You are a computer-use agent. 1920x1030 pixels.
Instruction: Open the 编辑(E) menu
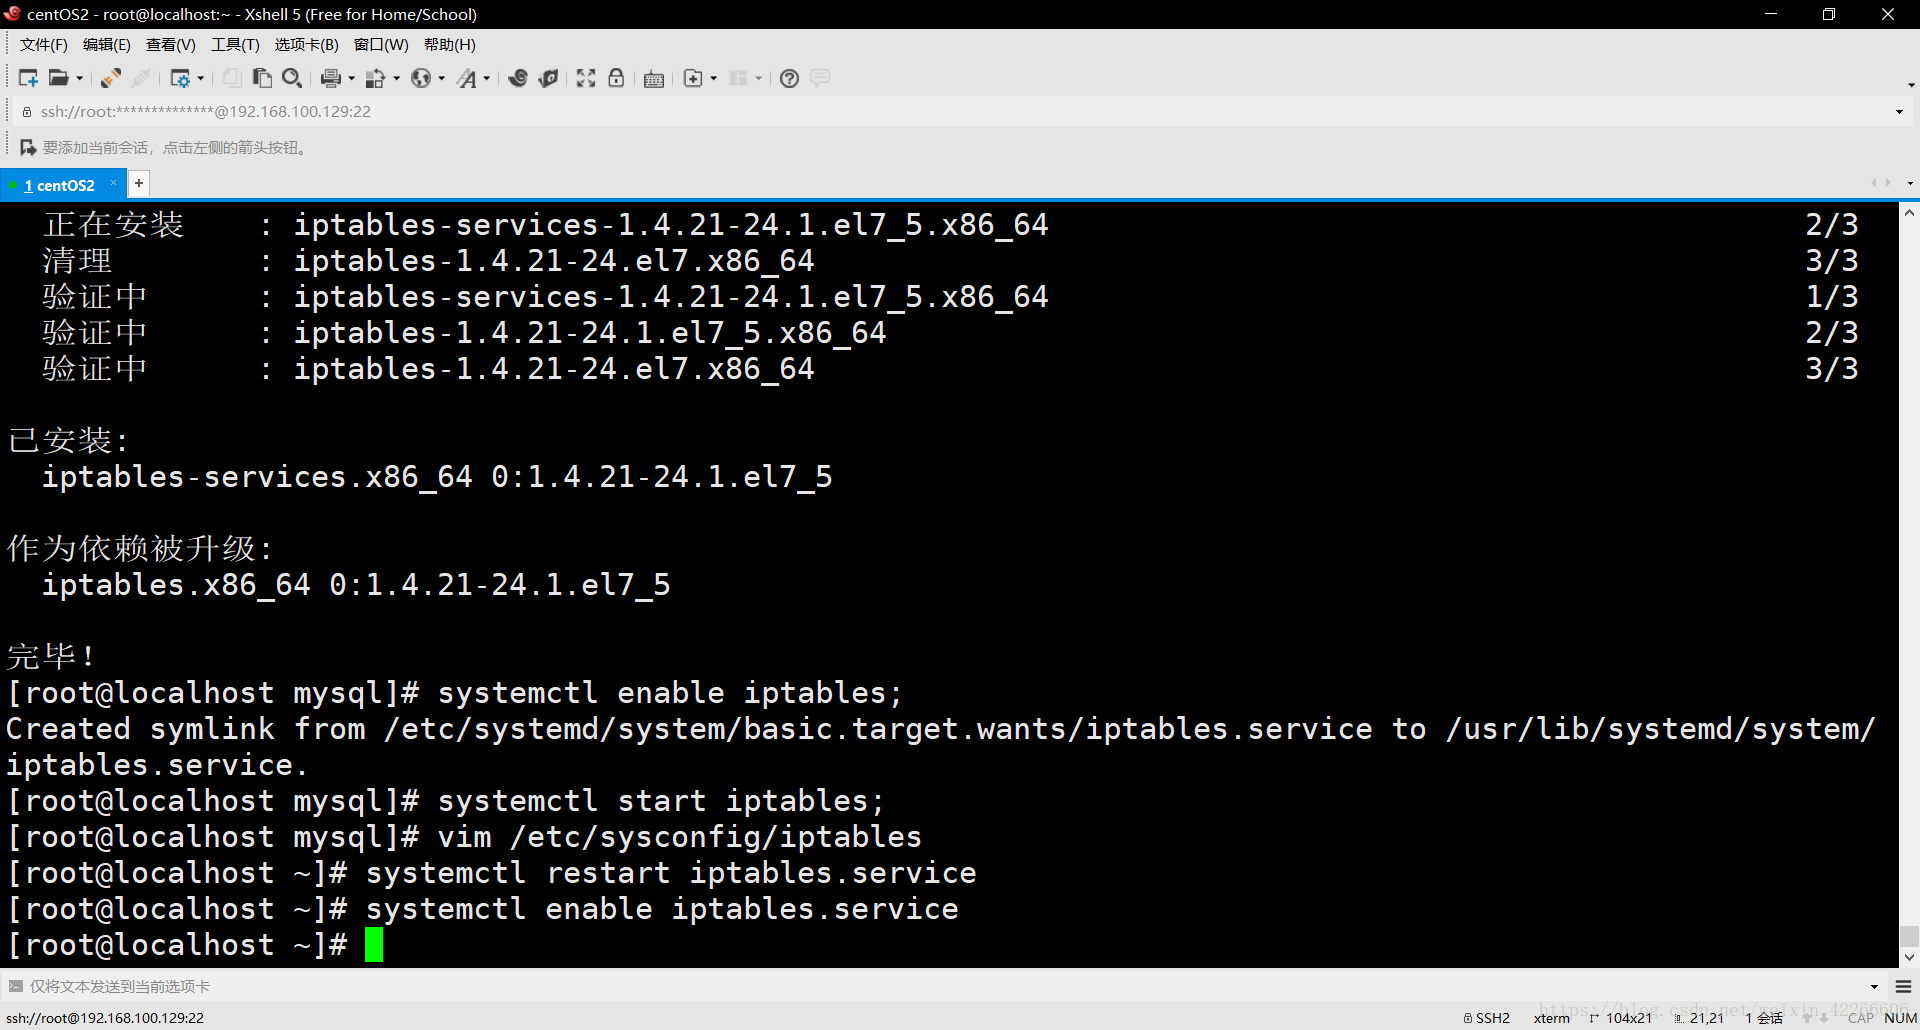(x=107, y=45)
